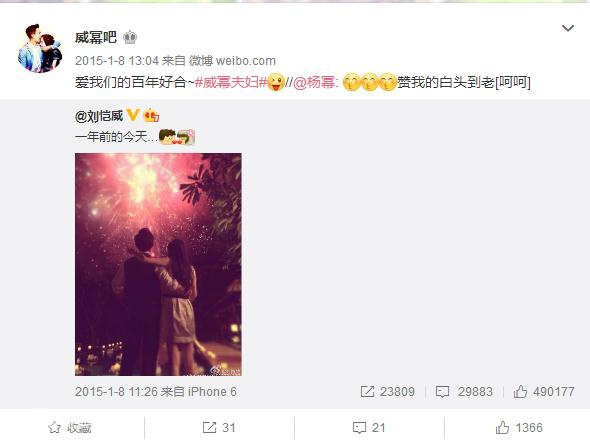The width and height of the screenshot is (590, 444).
Task: Open the @杨幂 mention link
Action: point(313,82)
